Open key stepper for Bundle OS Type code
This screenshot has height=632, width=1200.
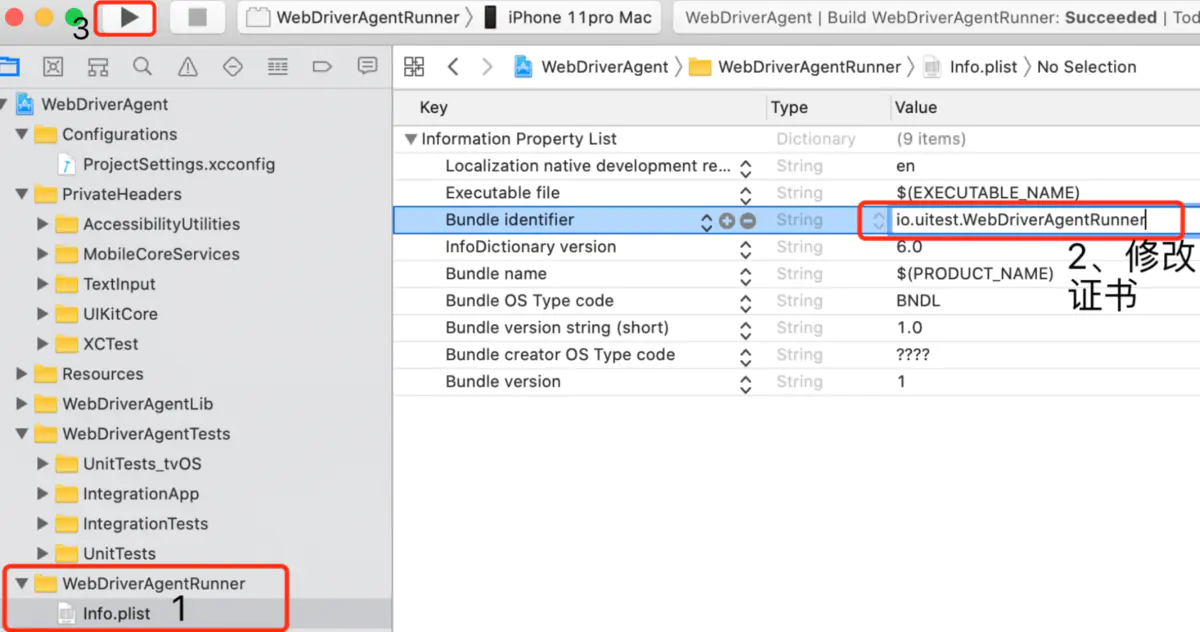[745, 302]
